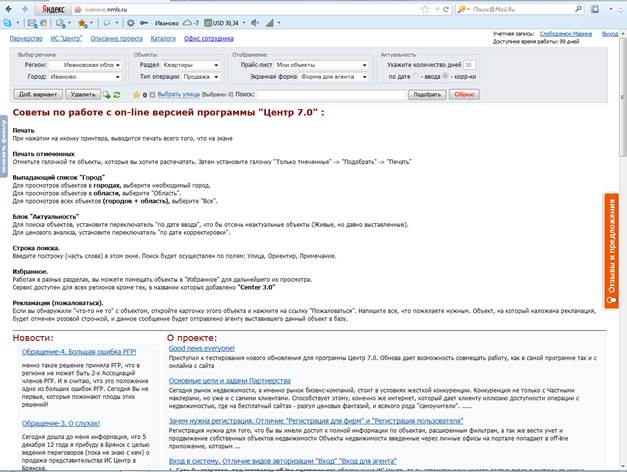Expand the Город dropdown showing Иваново

(85, 76)
